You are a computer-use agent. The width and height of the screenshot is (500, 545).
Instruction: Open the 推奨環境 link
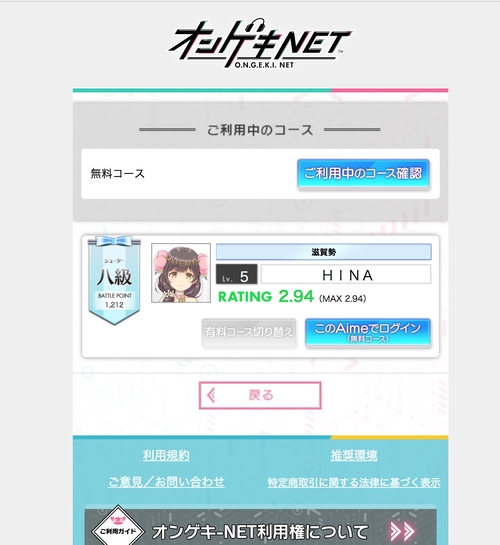354,455
